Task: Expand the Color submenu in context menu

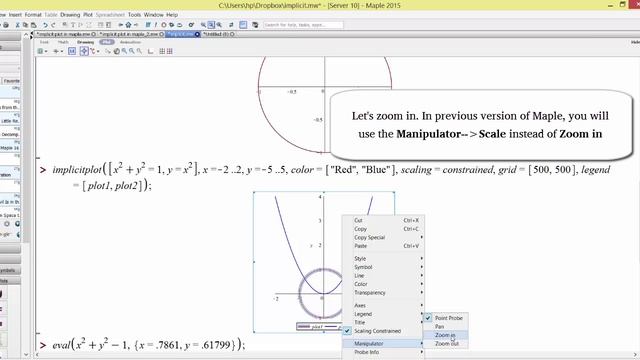Action: 383,284
